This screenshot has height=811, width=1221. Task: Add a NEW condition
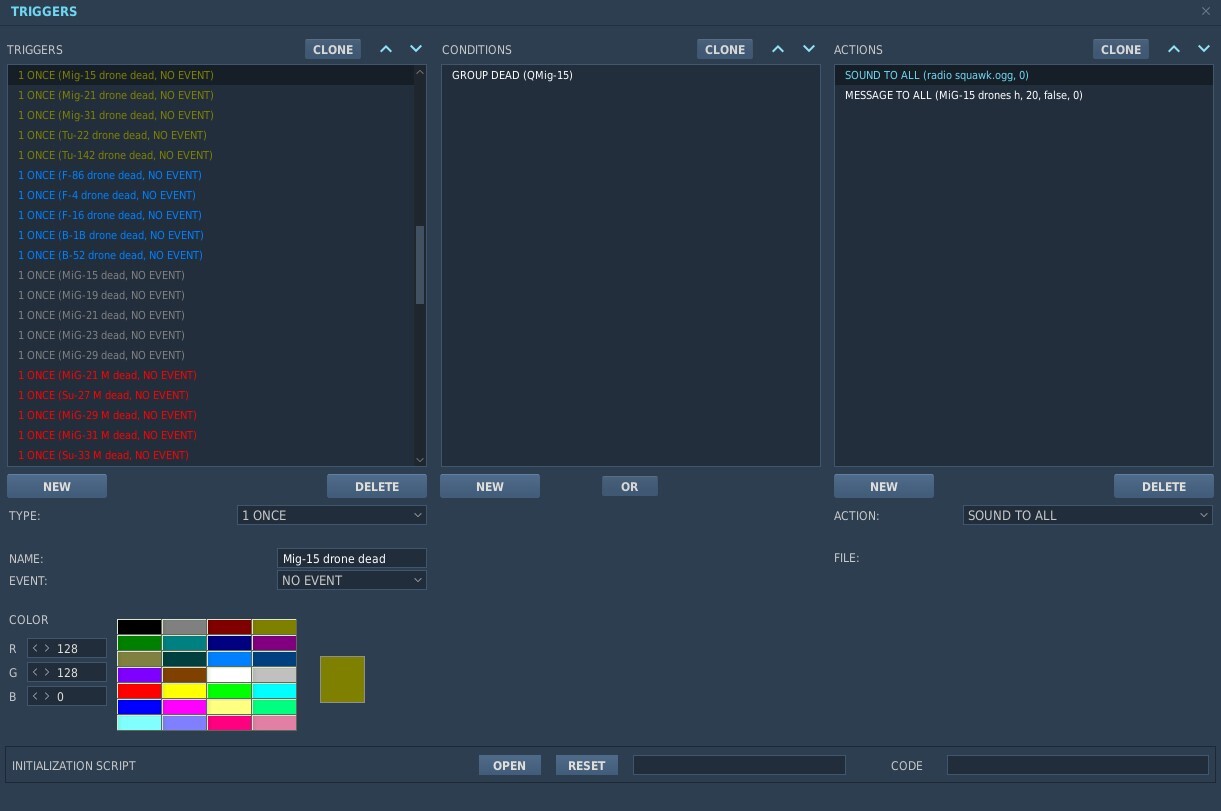coord(490,486)
